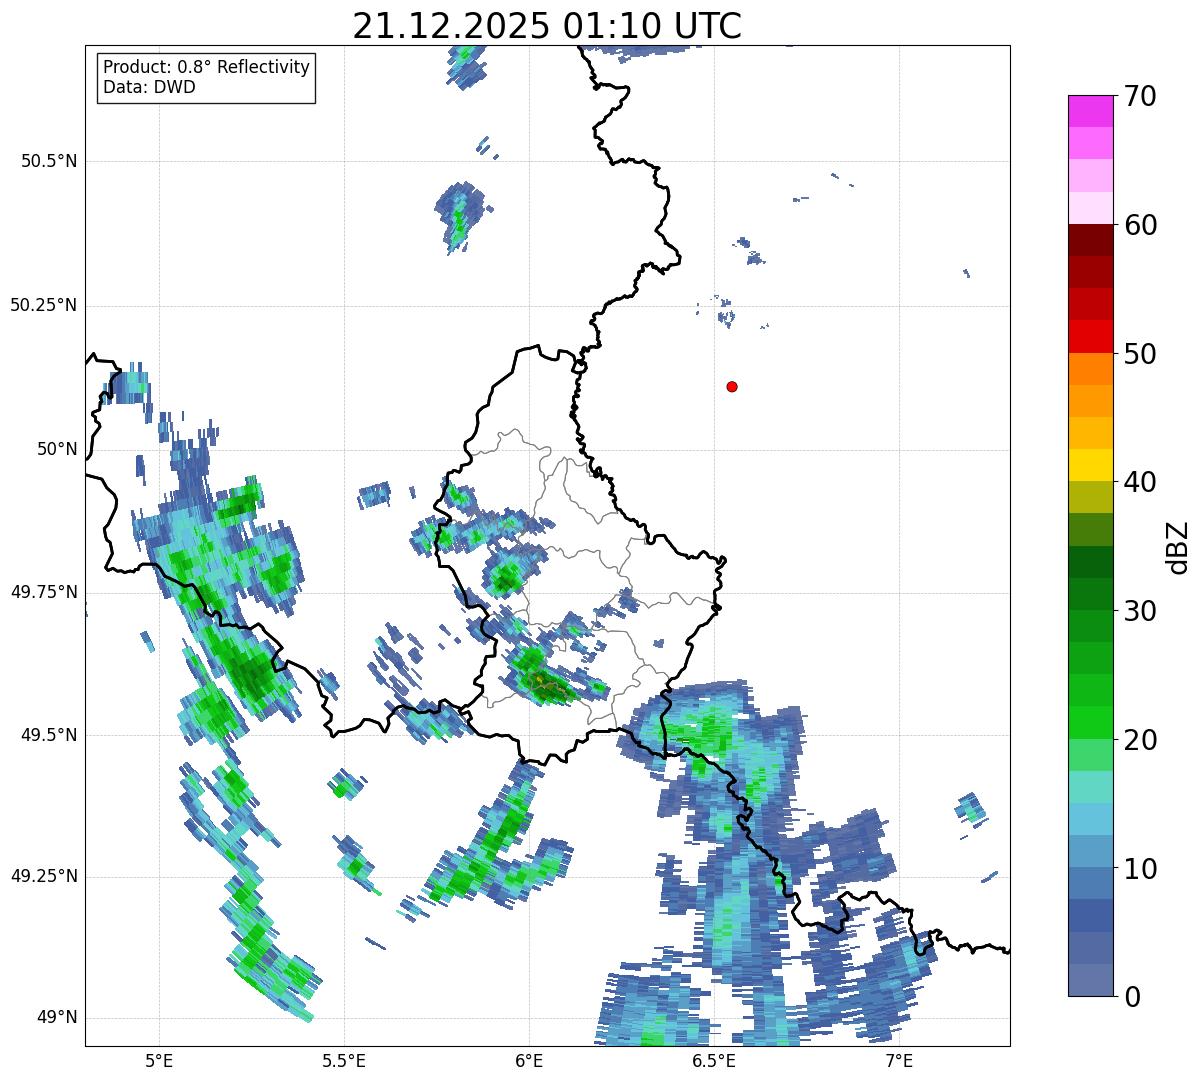Click the colorbar tick label 40

[x=1140, y=482]
